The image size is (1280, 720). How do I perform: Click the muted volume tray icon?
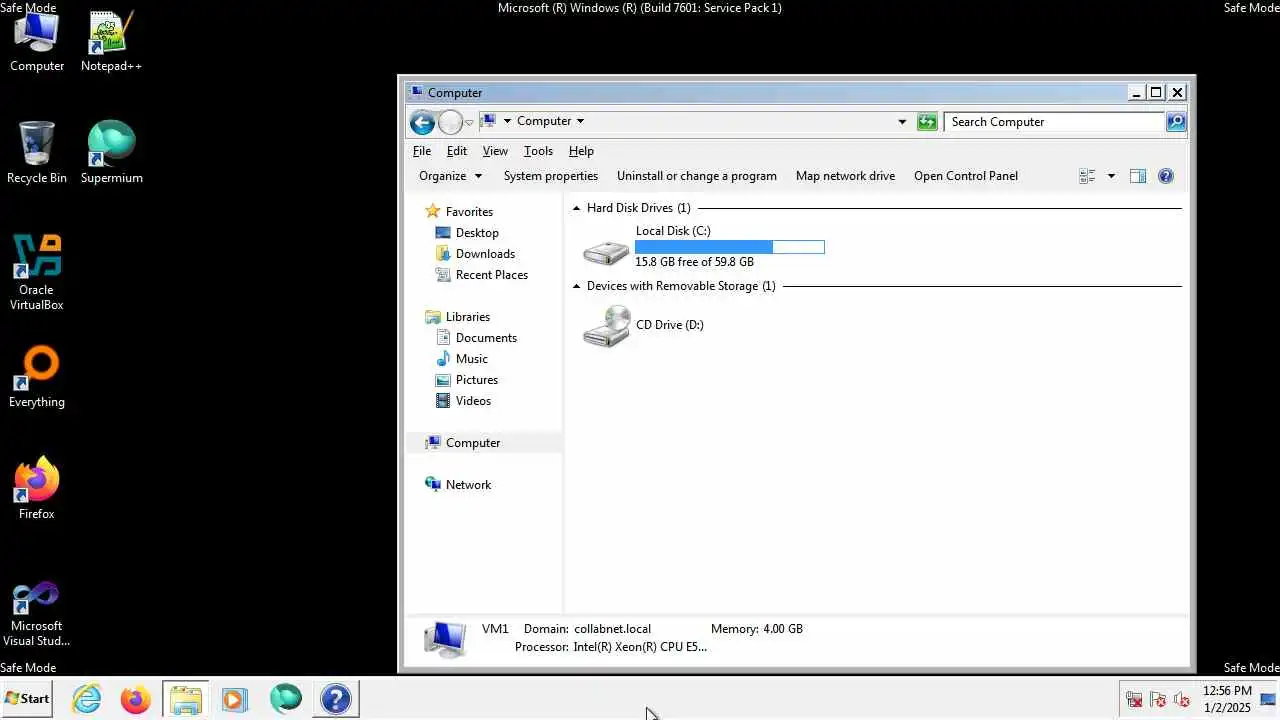[1182, 700]
